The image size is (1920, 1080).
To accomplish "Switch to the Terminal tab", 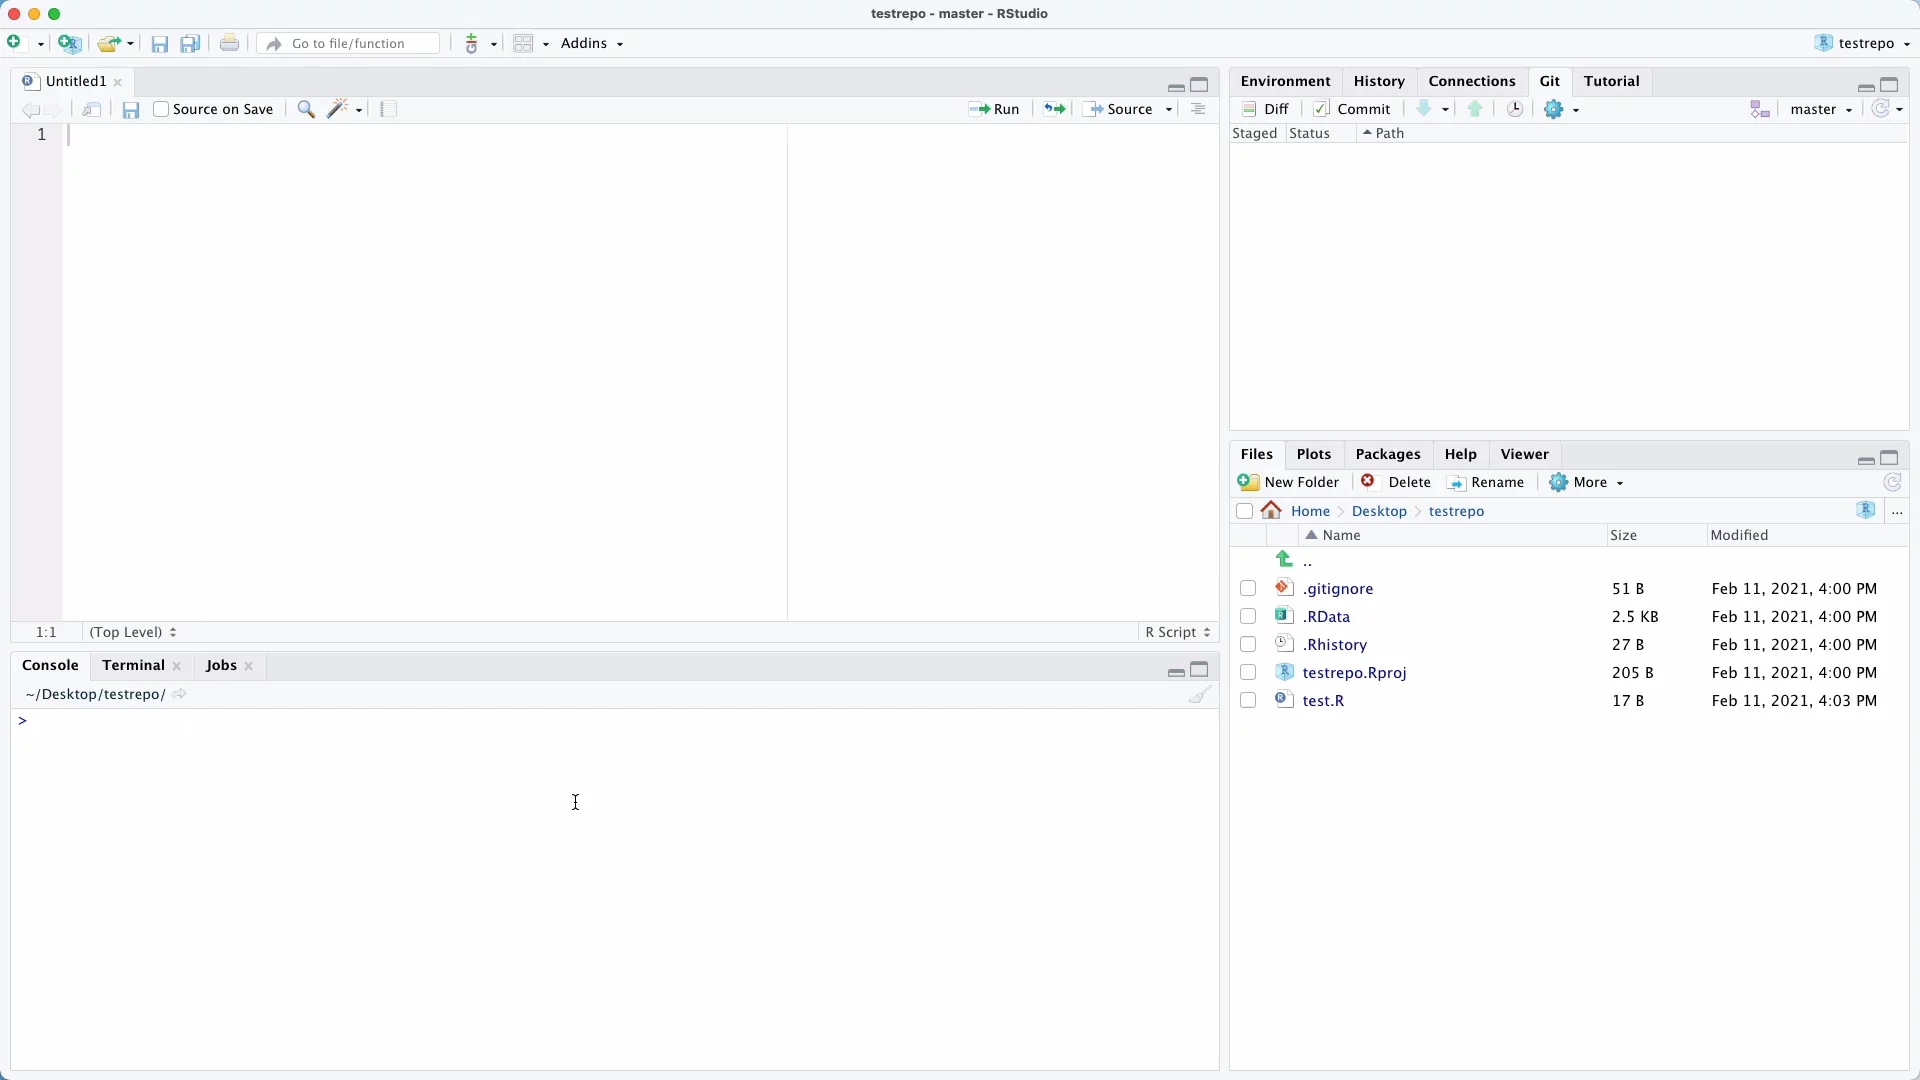I will point(133,666).
